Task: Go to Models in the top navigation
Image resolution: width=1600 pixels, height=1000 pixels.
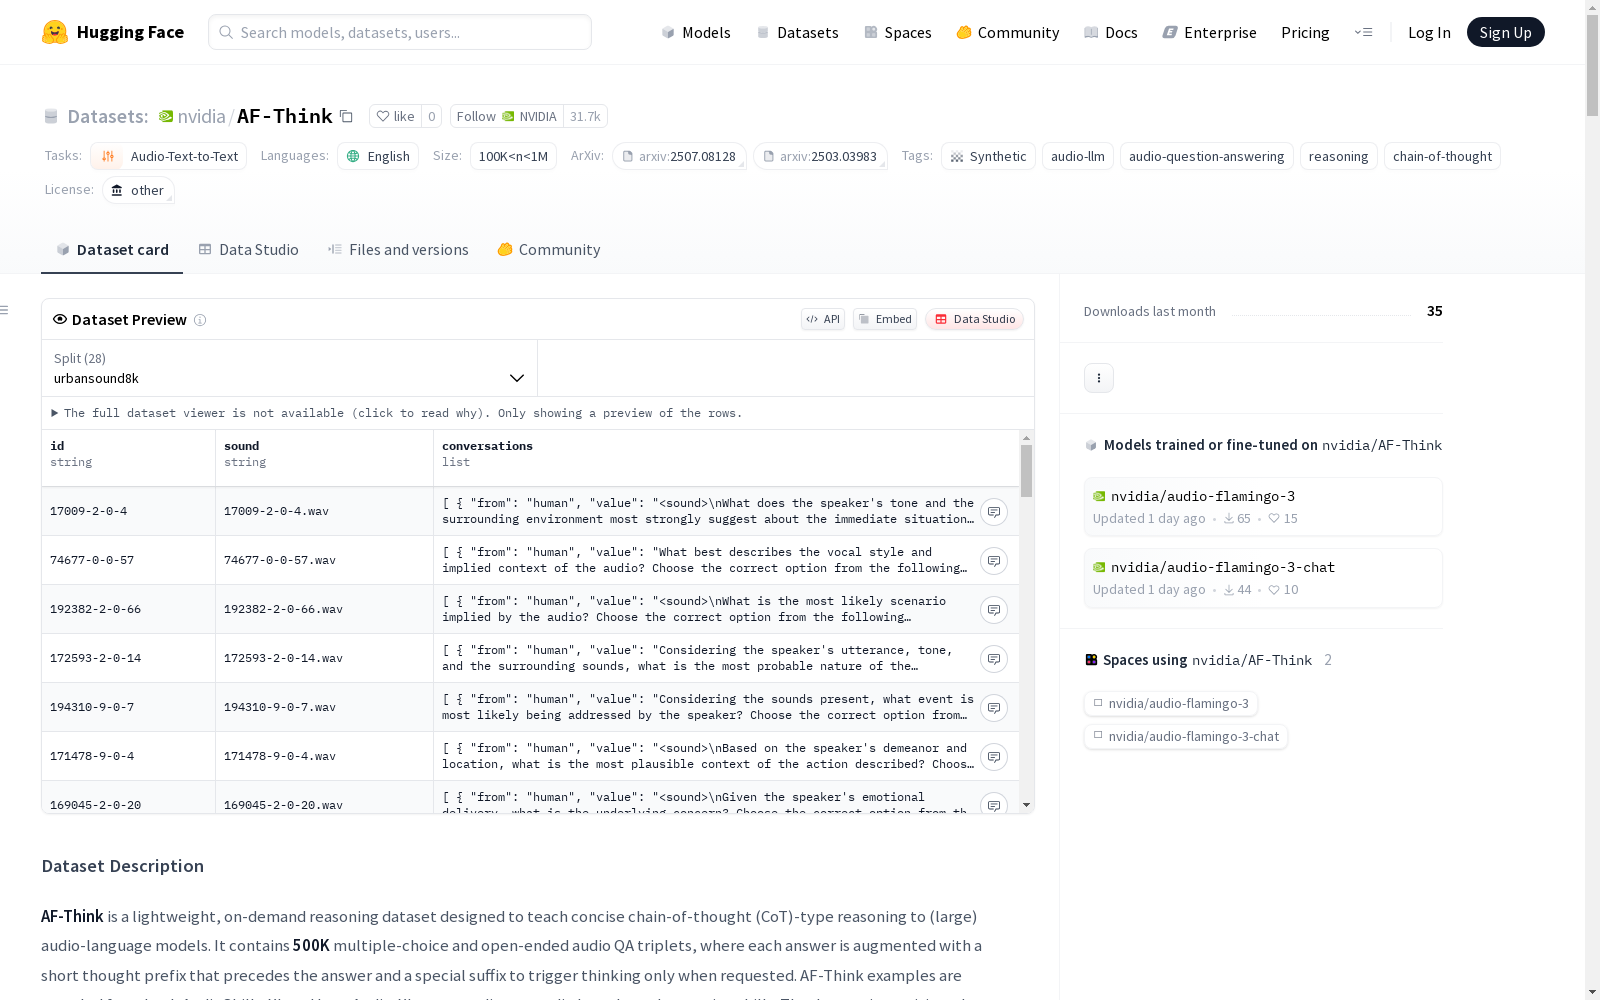Action: tap(696, 32)
